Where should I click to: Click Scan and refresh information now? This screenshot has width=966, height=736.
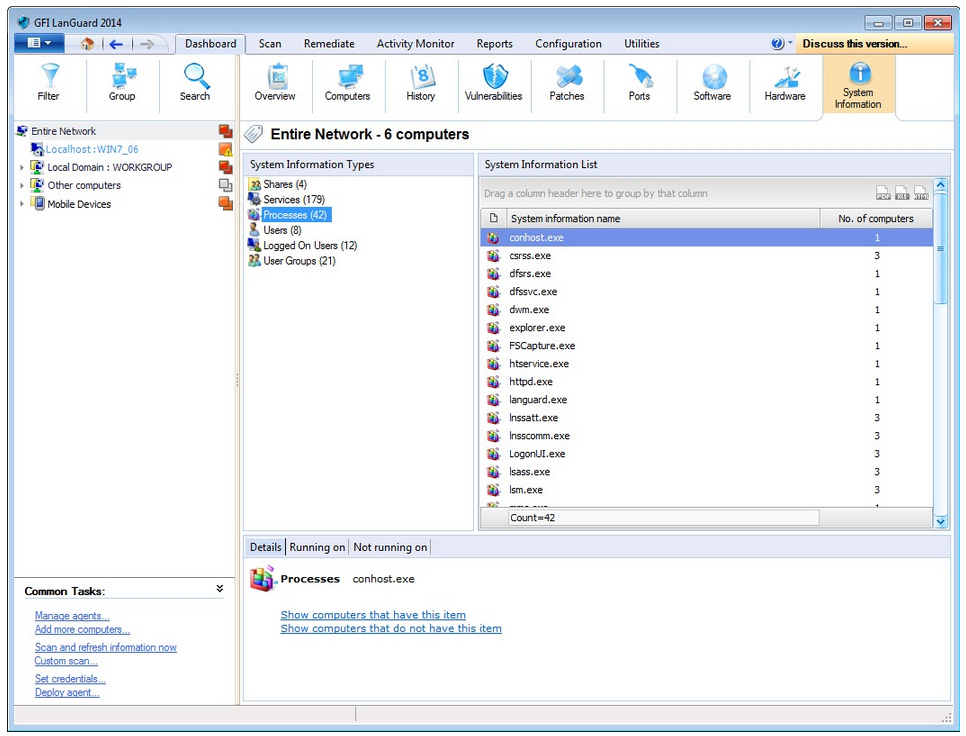click(x=105, y=647)
